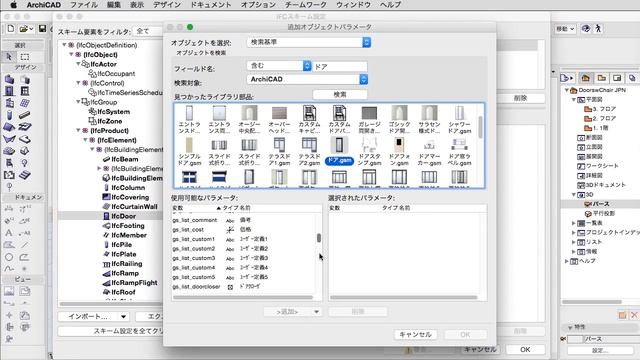Click the 検索 search button

340,94
